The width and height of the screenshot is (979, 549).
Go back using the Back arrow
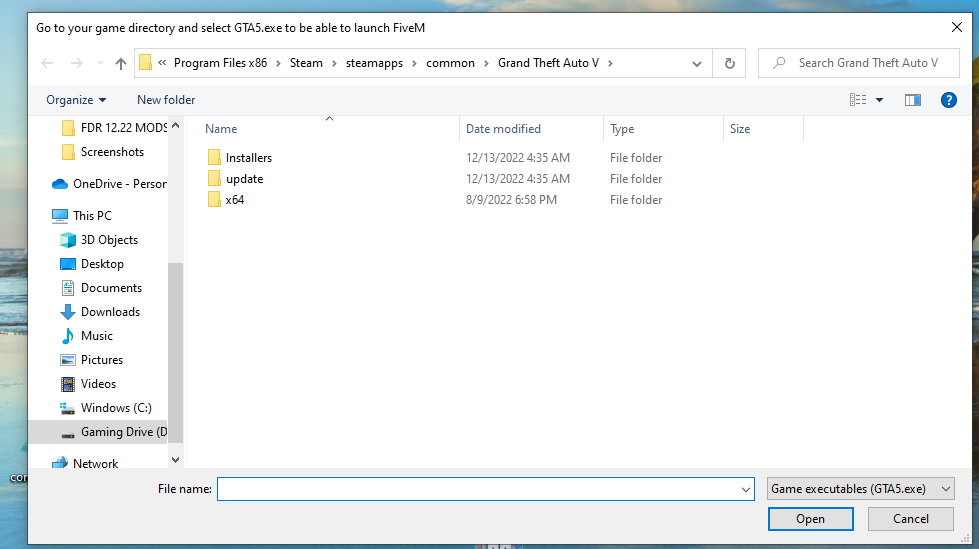pos(47,63)
